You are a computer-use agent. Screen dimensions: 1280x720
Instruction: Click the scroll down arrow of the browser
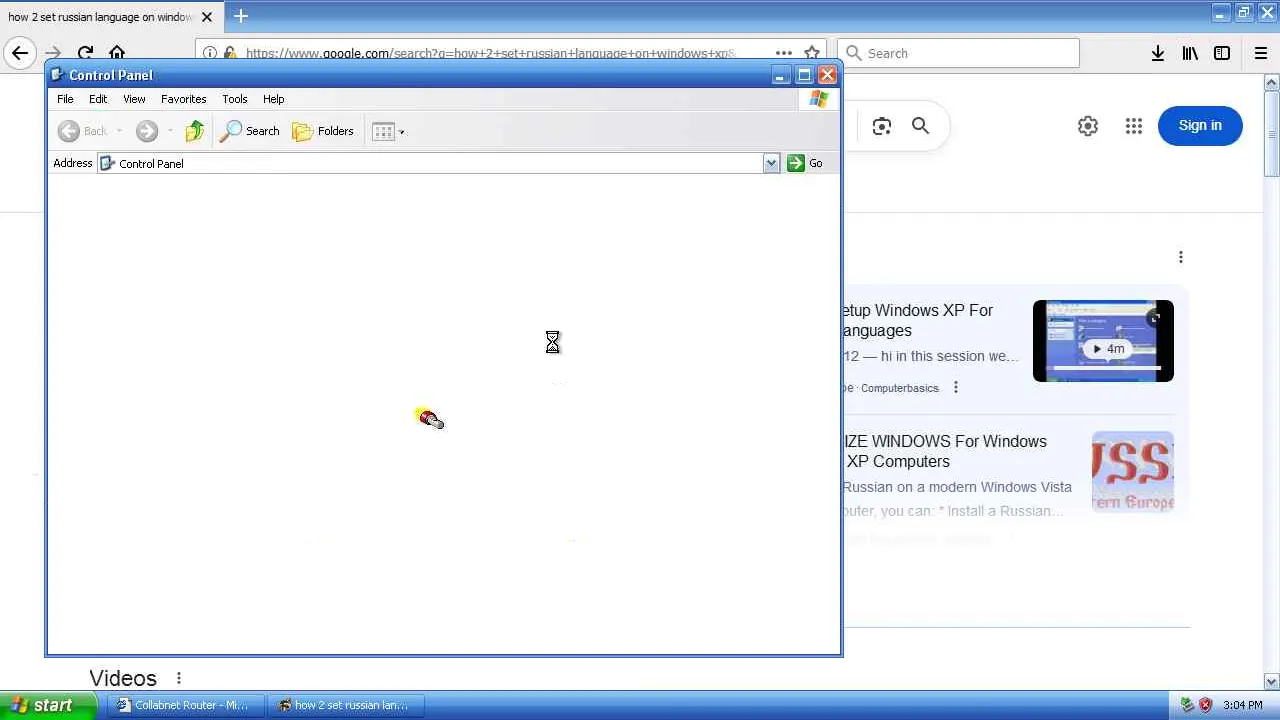coord(1272,682)
